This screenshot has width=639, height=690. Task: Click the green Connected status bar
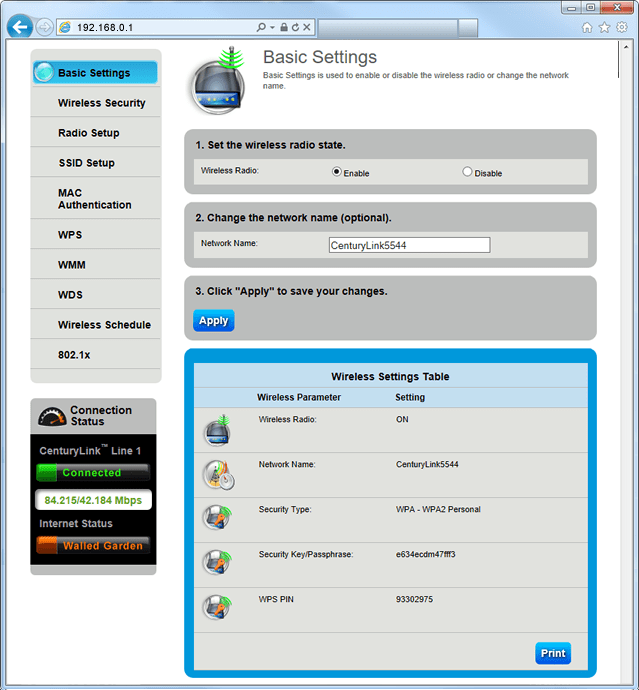tap(93, 473)
